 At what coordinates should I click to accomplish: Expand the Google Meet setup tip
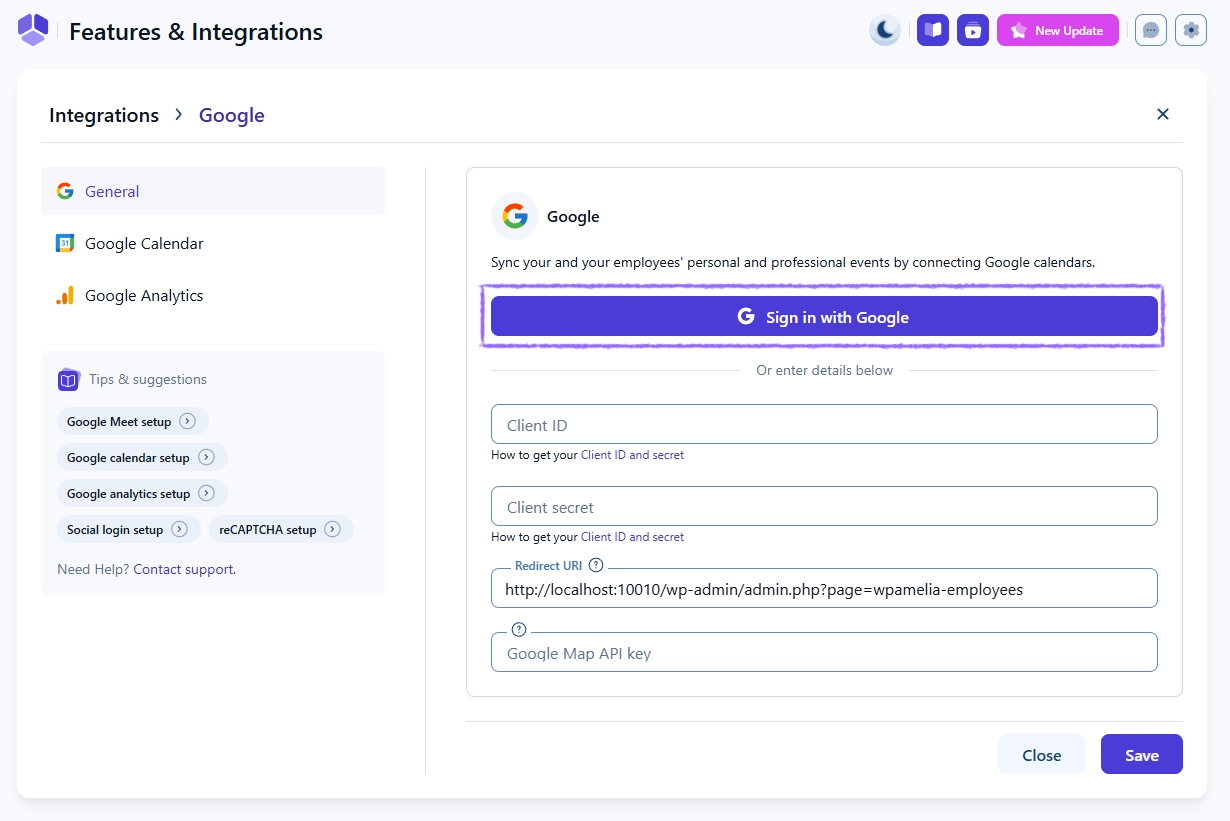click(x=132, y=421)
